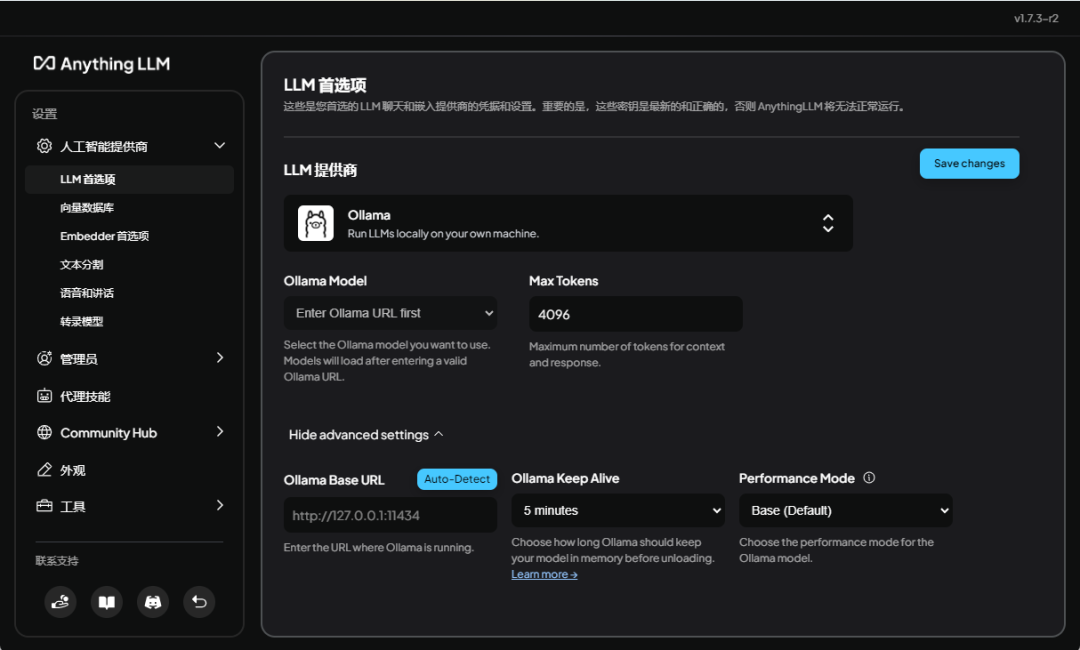Collapse Hide advanced settings
This screenshot has height=650, width=1080.
tap(366, 434)
